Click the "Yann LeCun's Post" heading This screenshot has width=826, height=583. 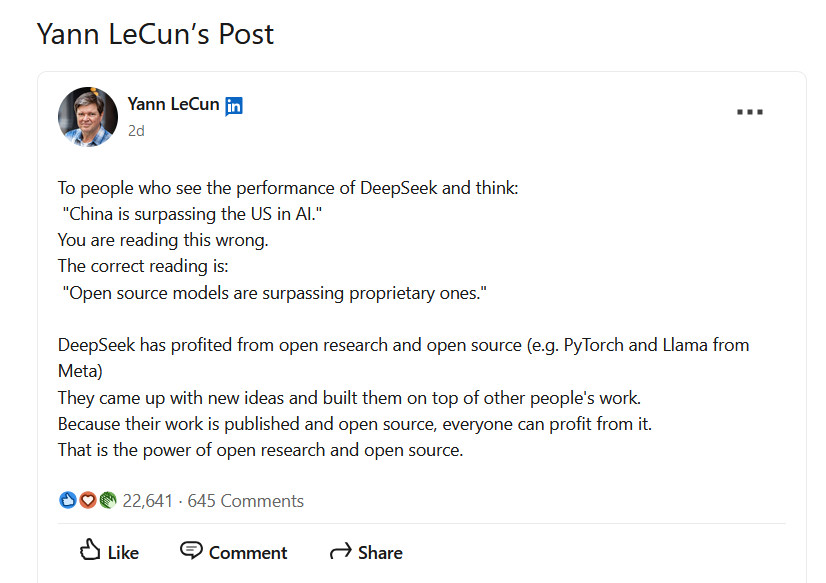[x=155, y=34]
